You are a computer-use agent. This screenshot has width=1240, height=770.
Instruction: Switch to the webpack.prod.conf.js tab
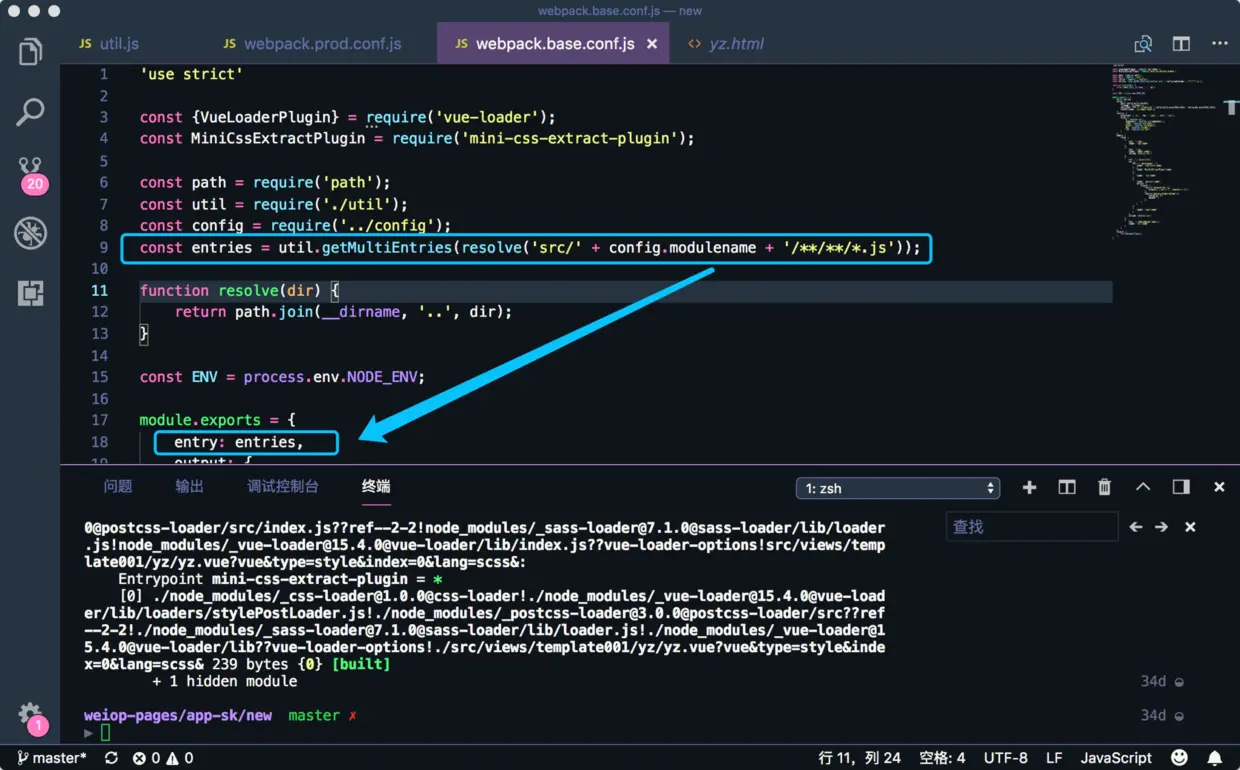click(x=323, y=44)
